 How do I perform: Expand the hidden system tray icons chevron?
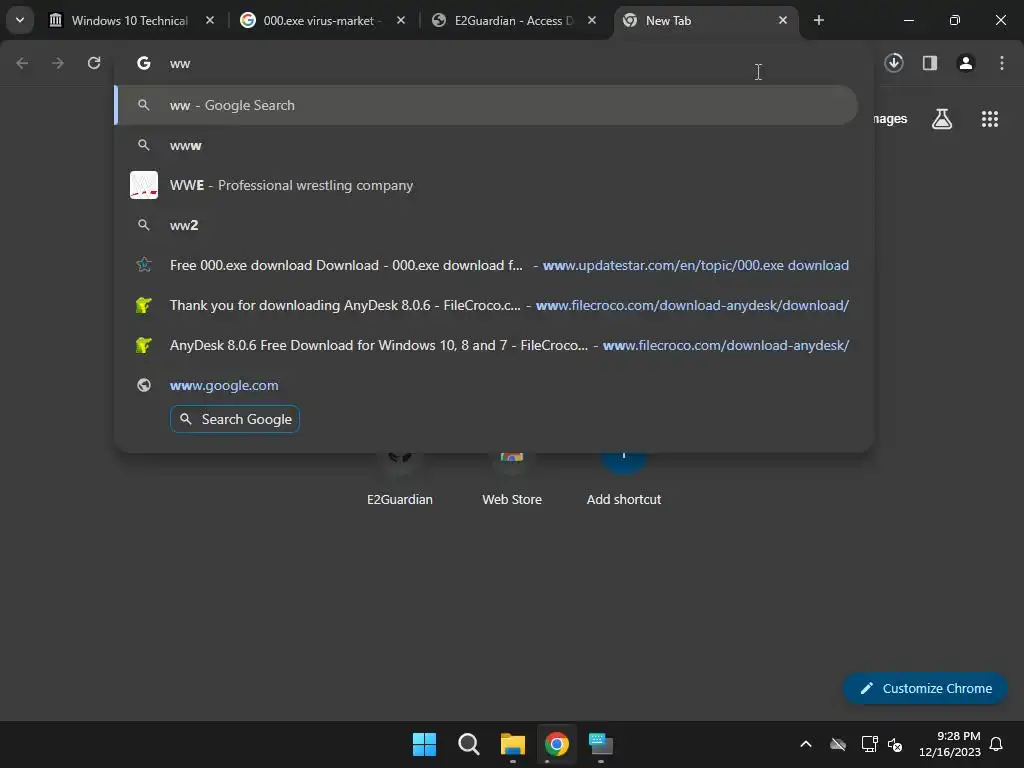click(806, 744)
